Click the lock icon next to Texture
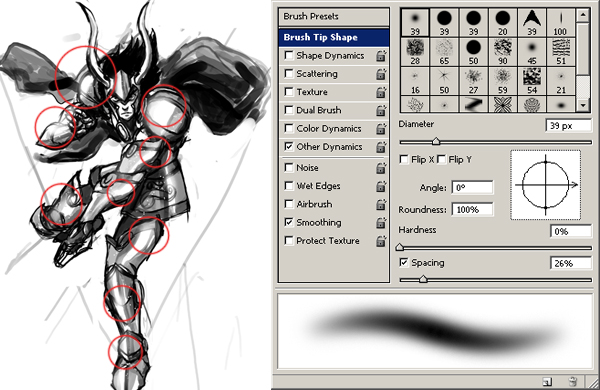This screenshot has width=600, height=390. click(381, 92)
